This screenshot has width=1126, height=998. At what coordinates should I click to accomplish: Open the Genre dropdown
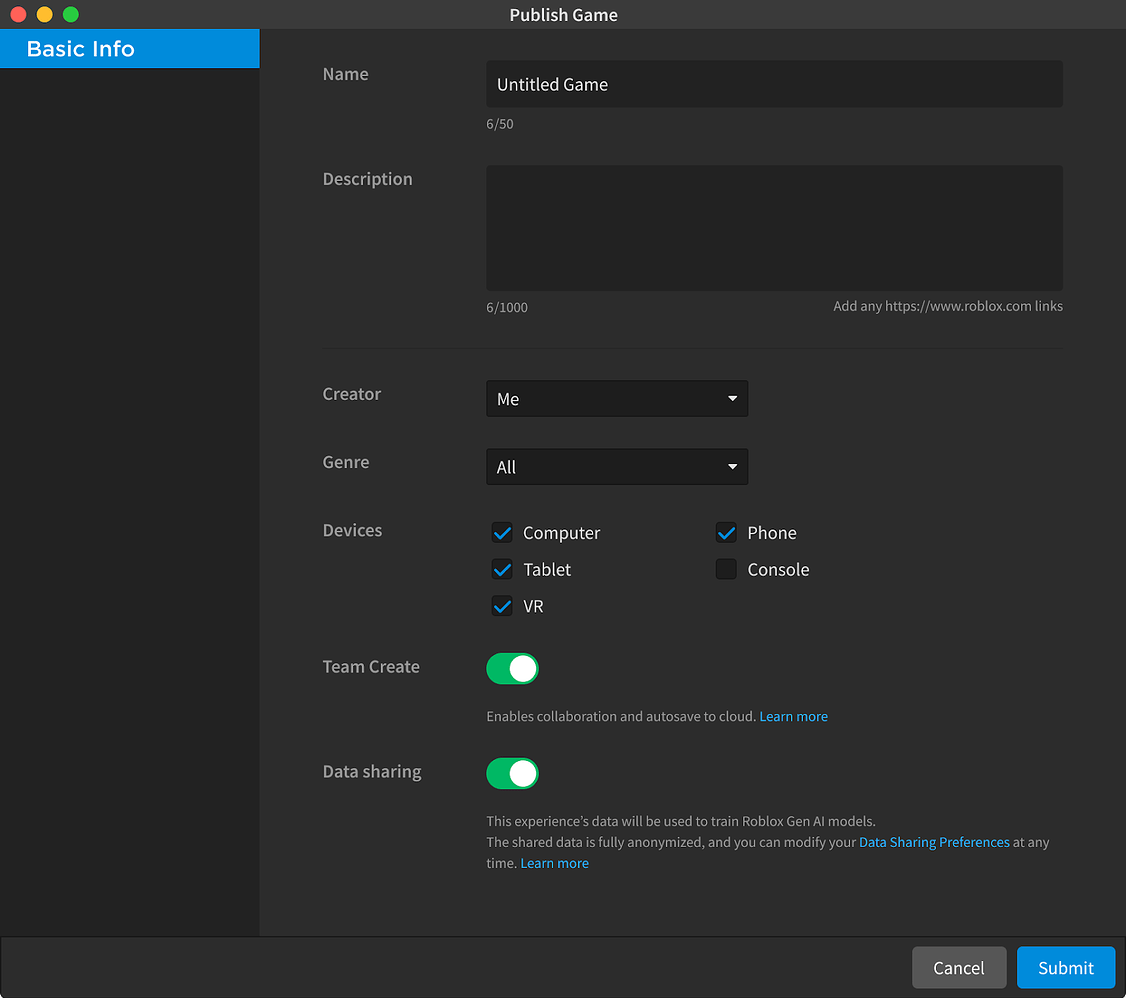click(x=616, y=466)
